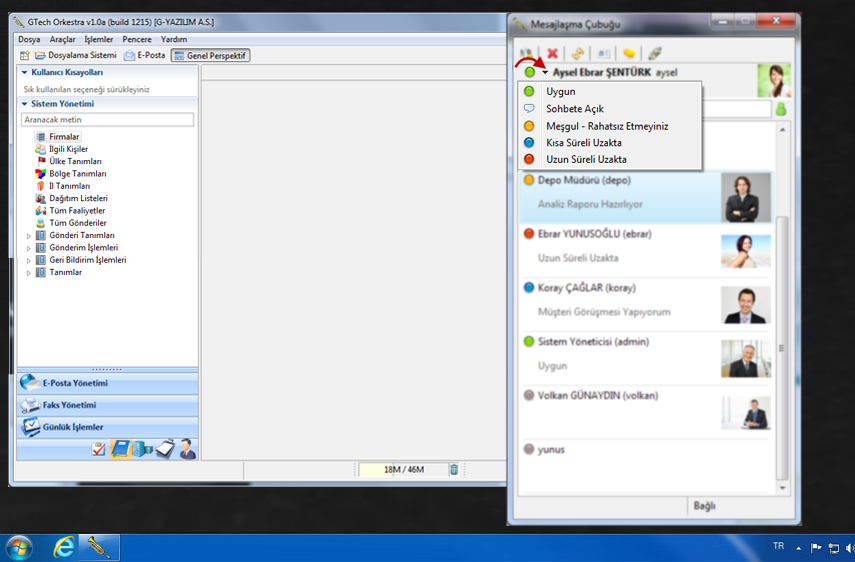Viewport: 855px width, 562px height.
Task: Click the green person icon beside search field
Action: [x=781, y=109]
